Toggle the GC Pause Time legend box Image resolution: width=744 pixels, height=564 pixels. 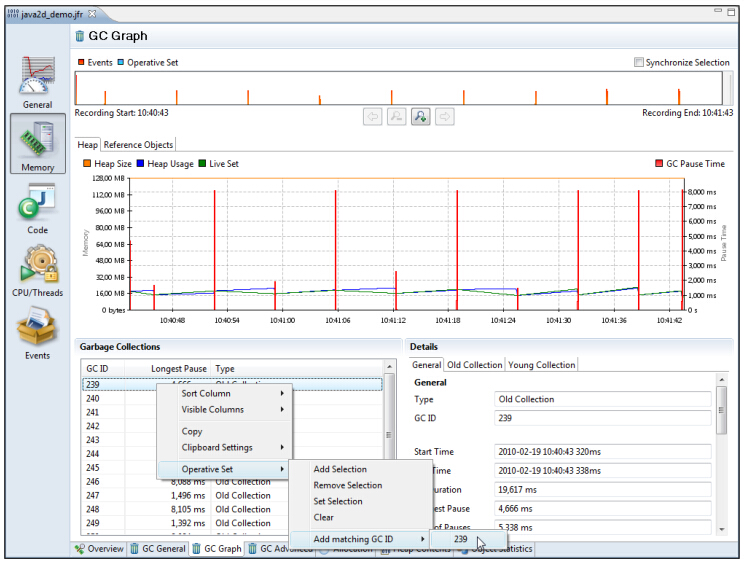point(659,164)
